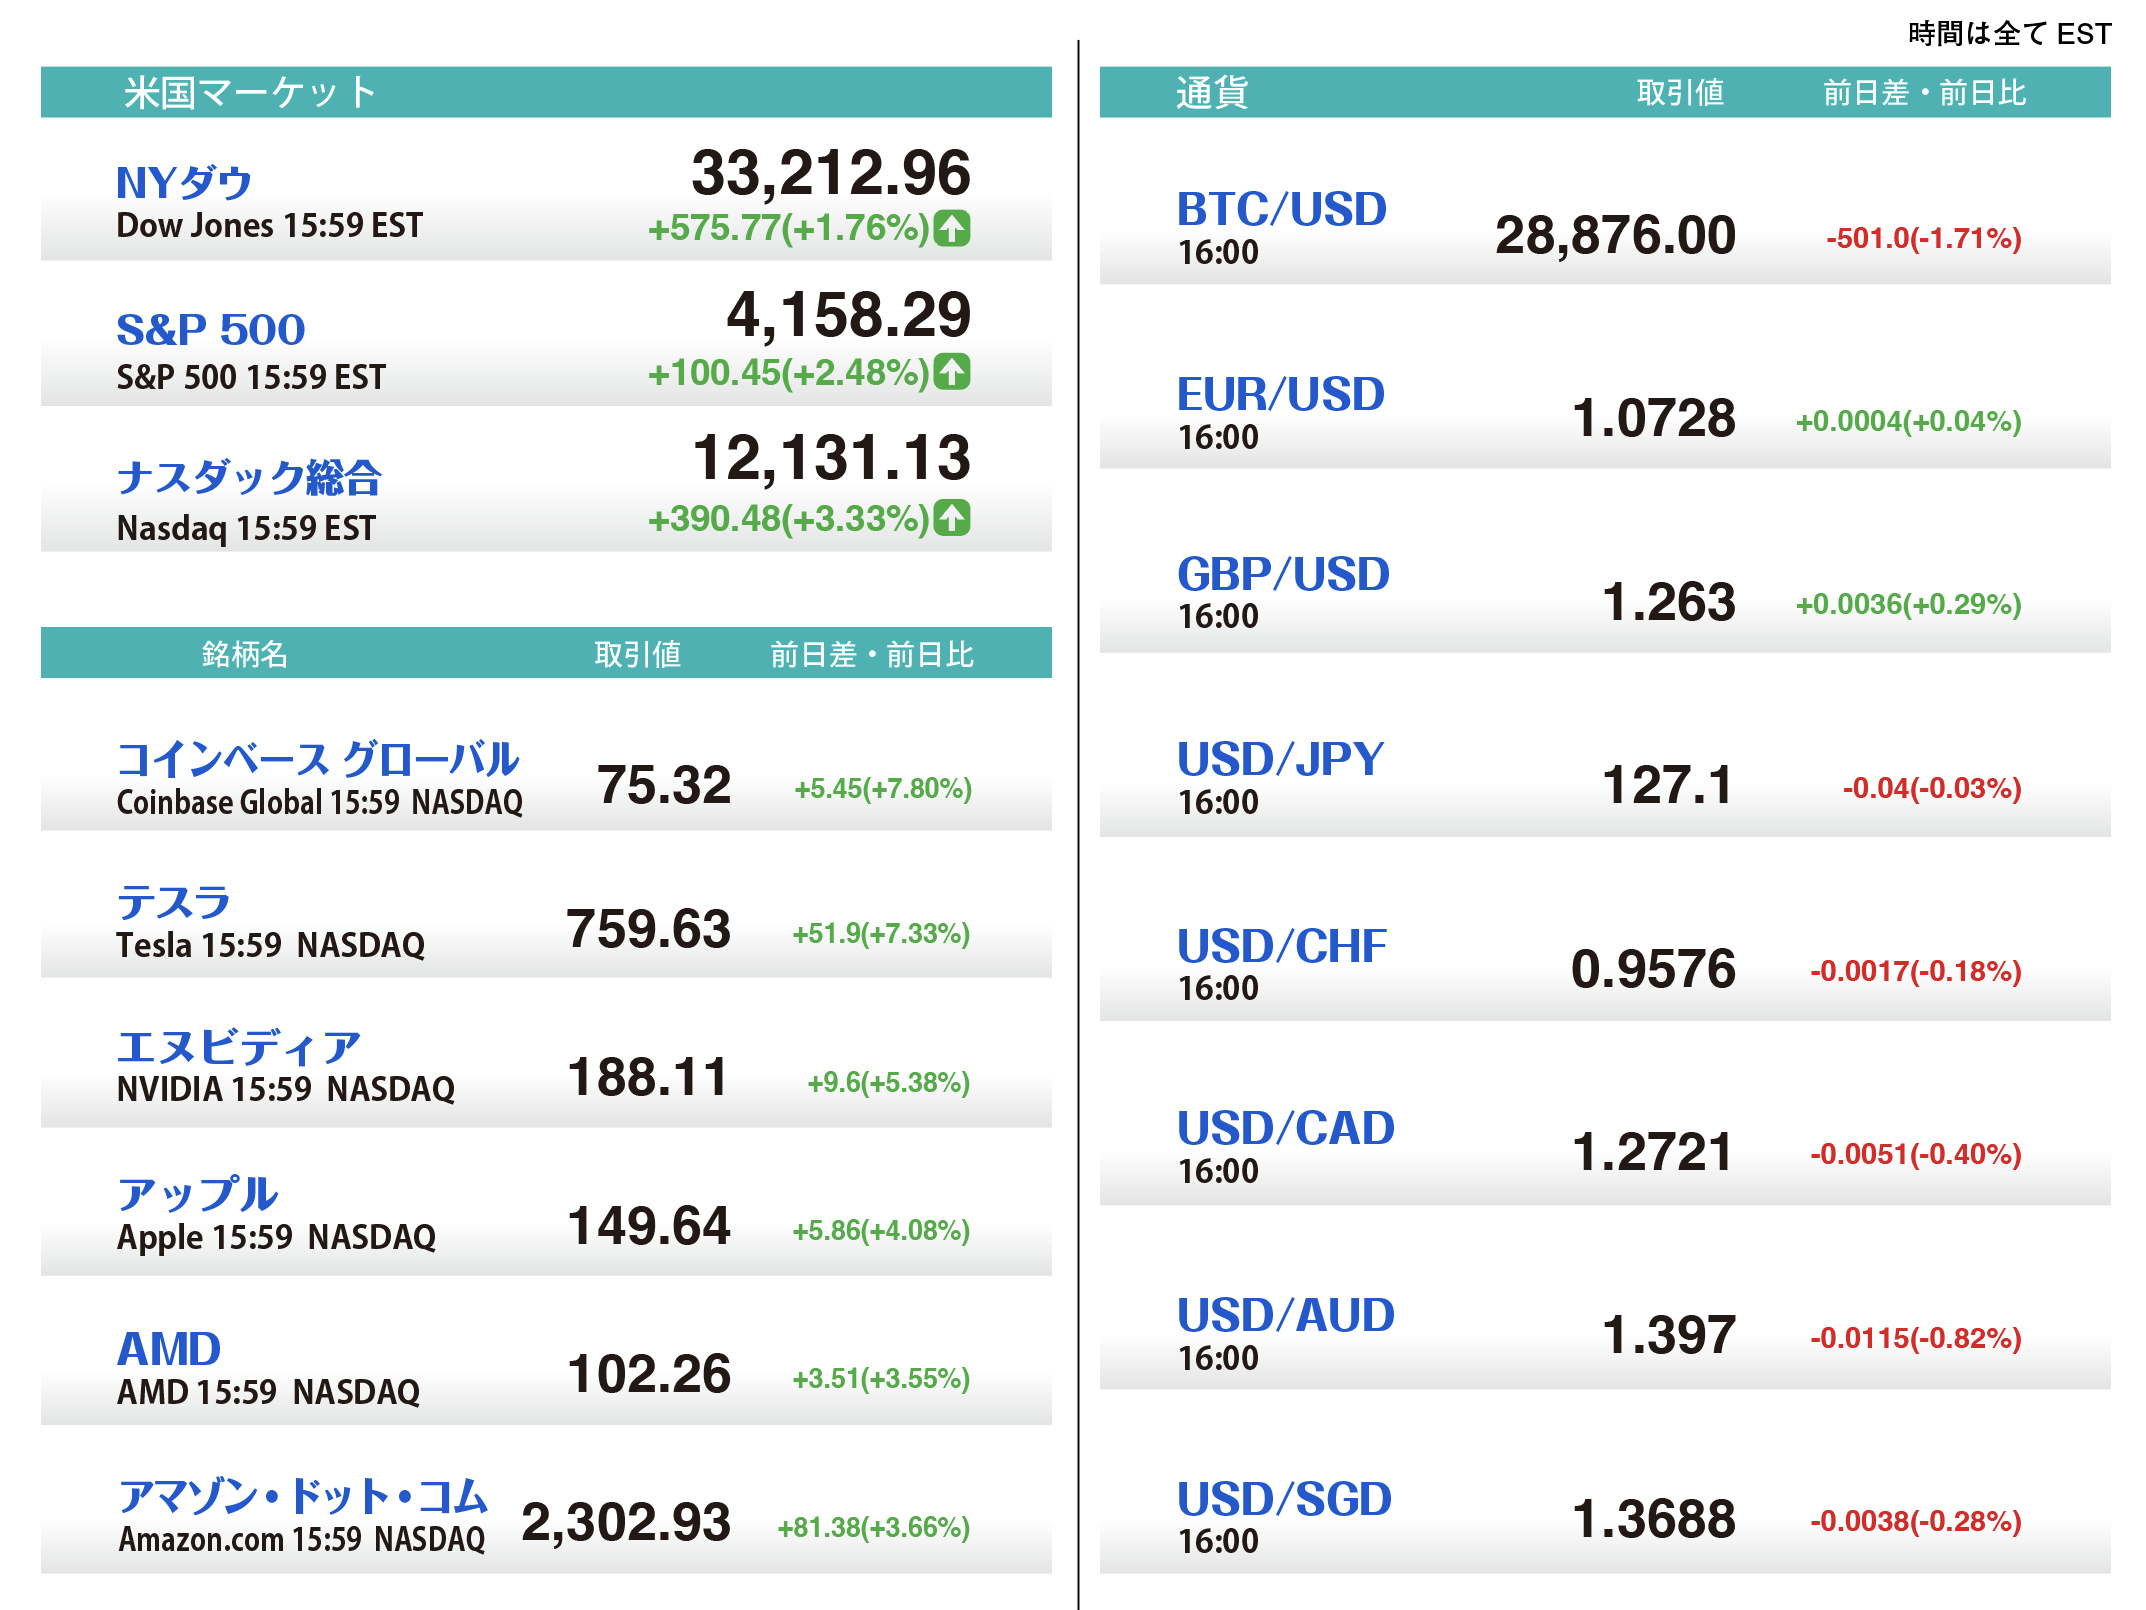The image size is (2146, 1610).
Task: Select the アマゾン・ドット・コム stock name
Action: [x=302, y=1496]
